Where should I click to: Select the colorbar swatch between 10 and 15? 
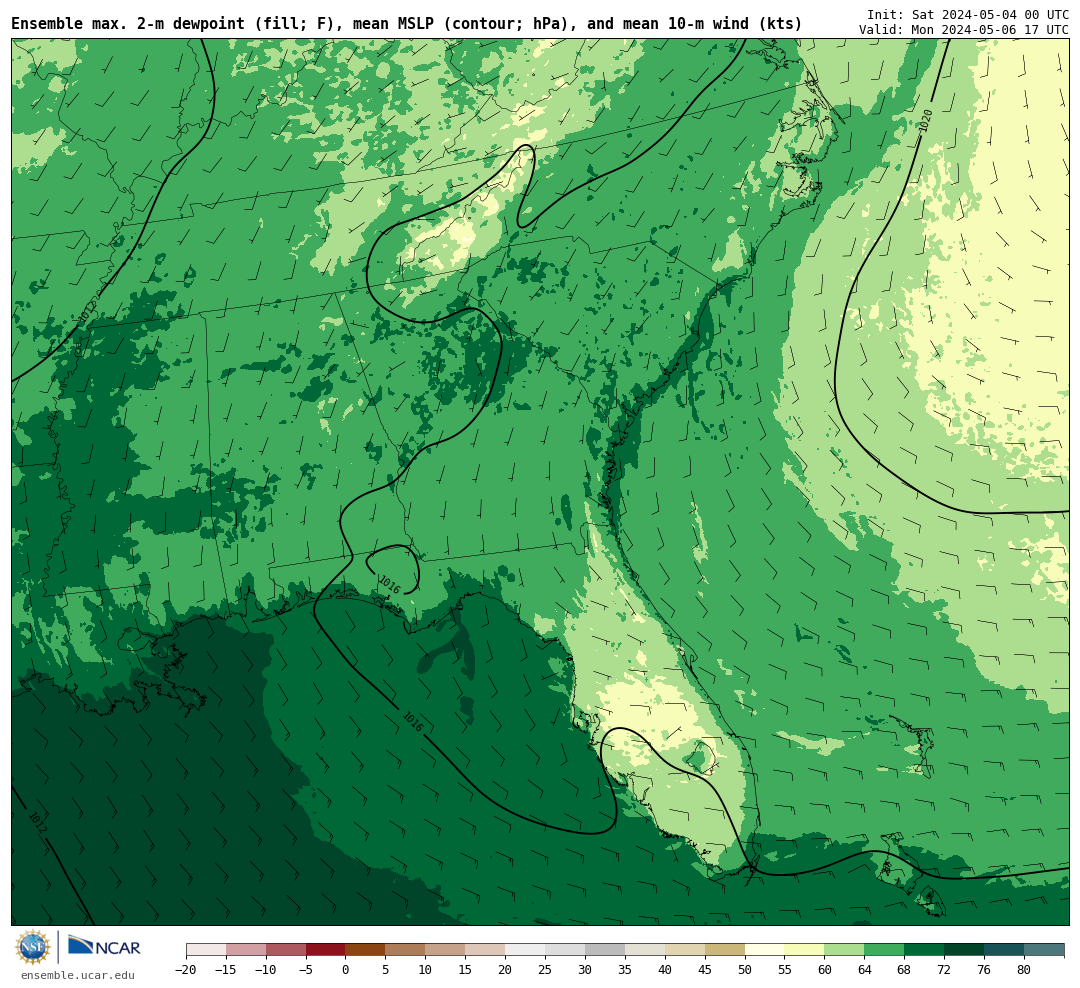446,950
